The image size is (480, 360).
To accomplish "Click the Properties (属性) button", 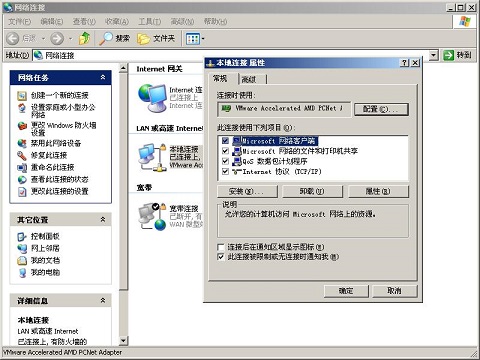I will (x=378, y=192).
